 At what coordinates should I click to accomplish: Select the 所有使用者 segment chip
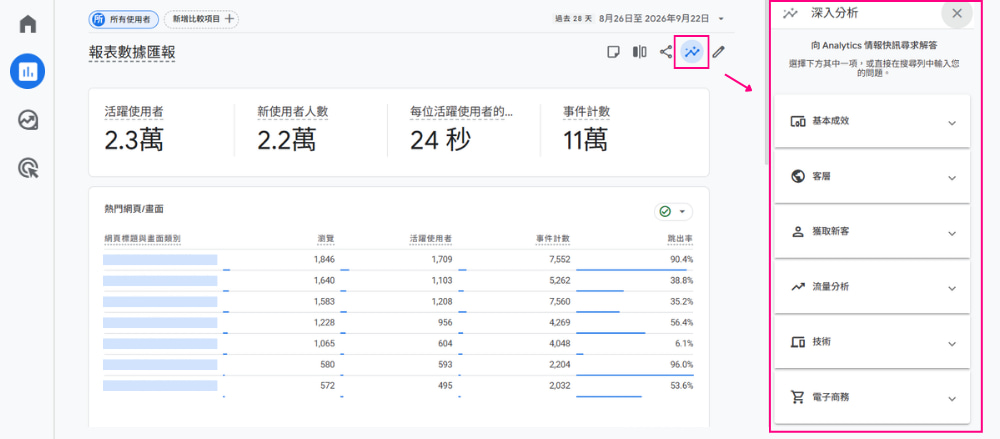pyautogui.click(x=124, y=19)
